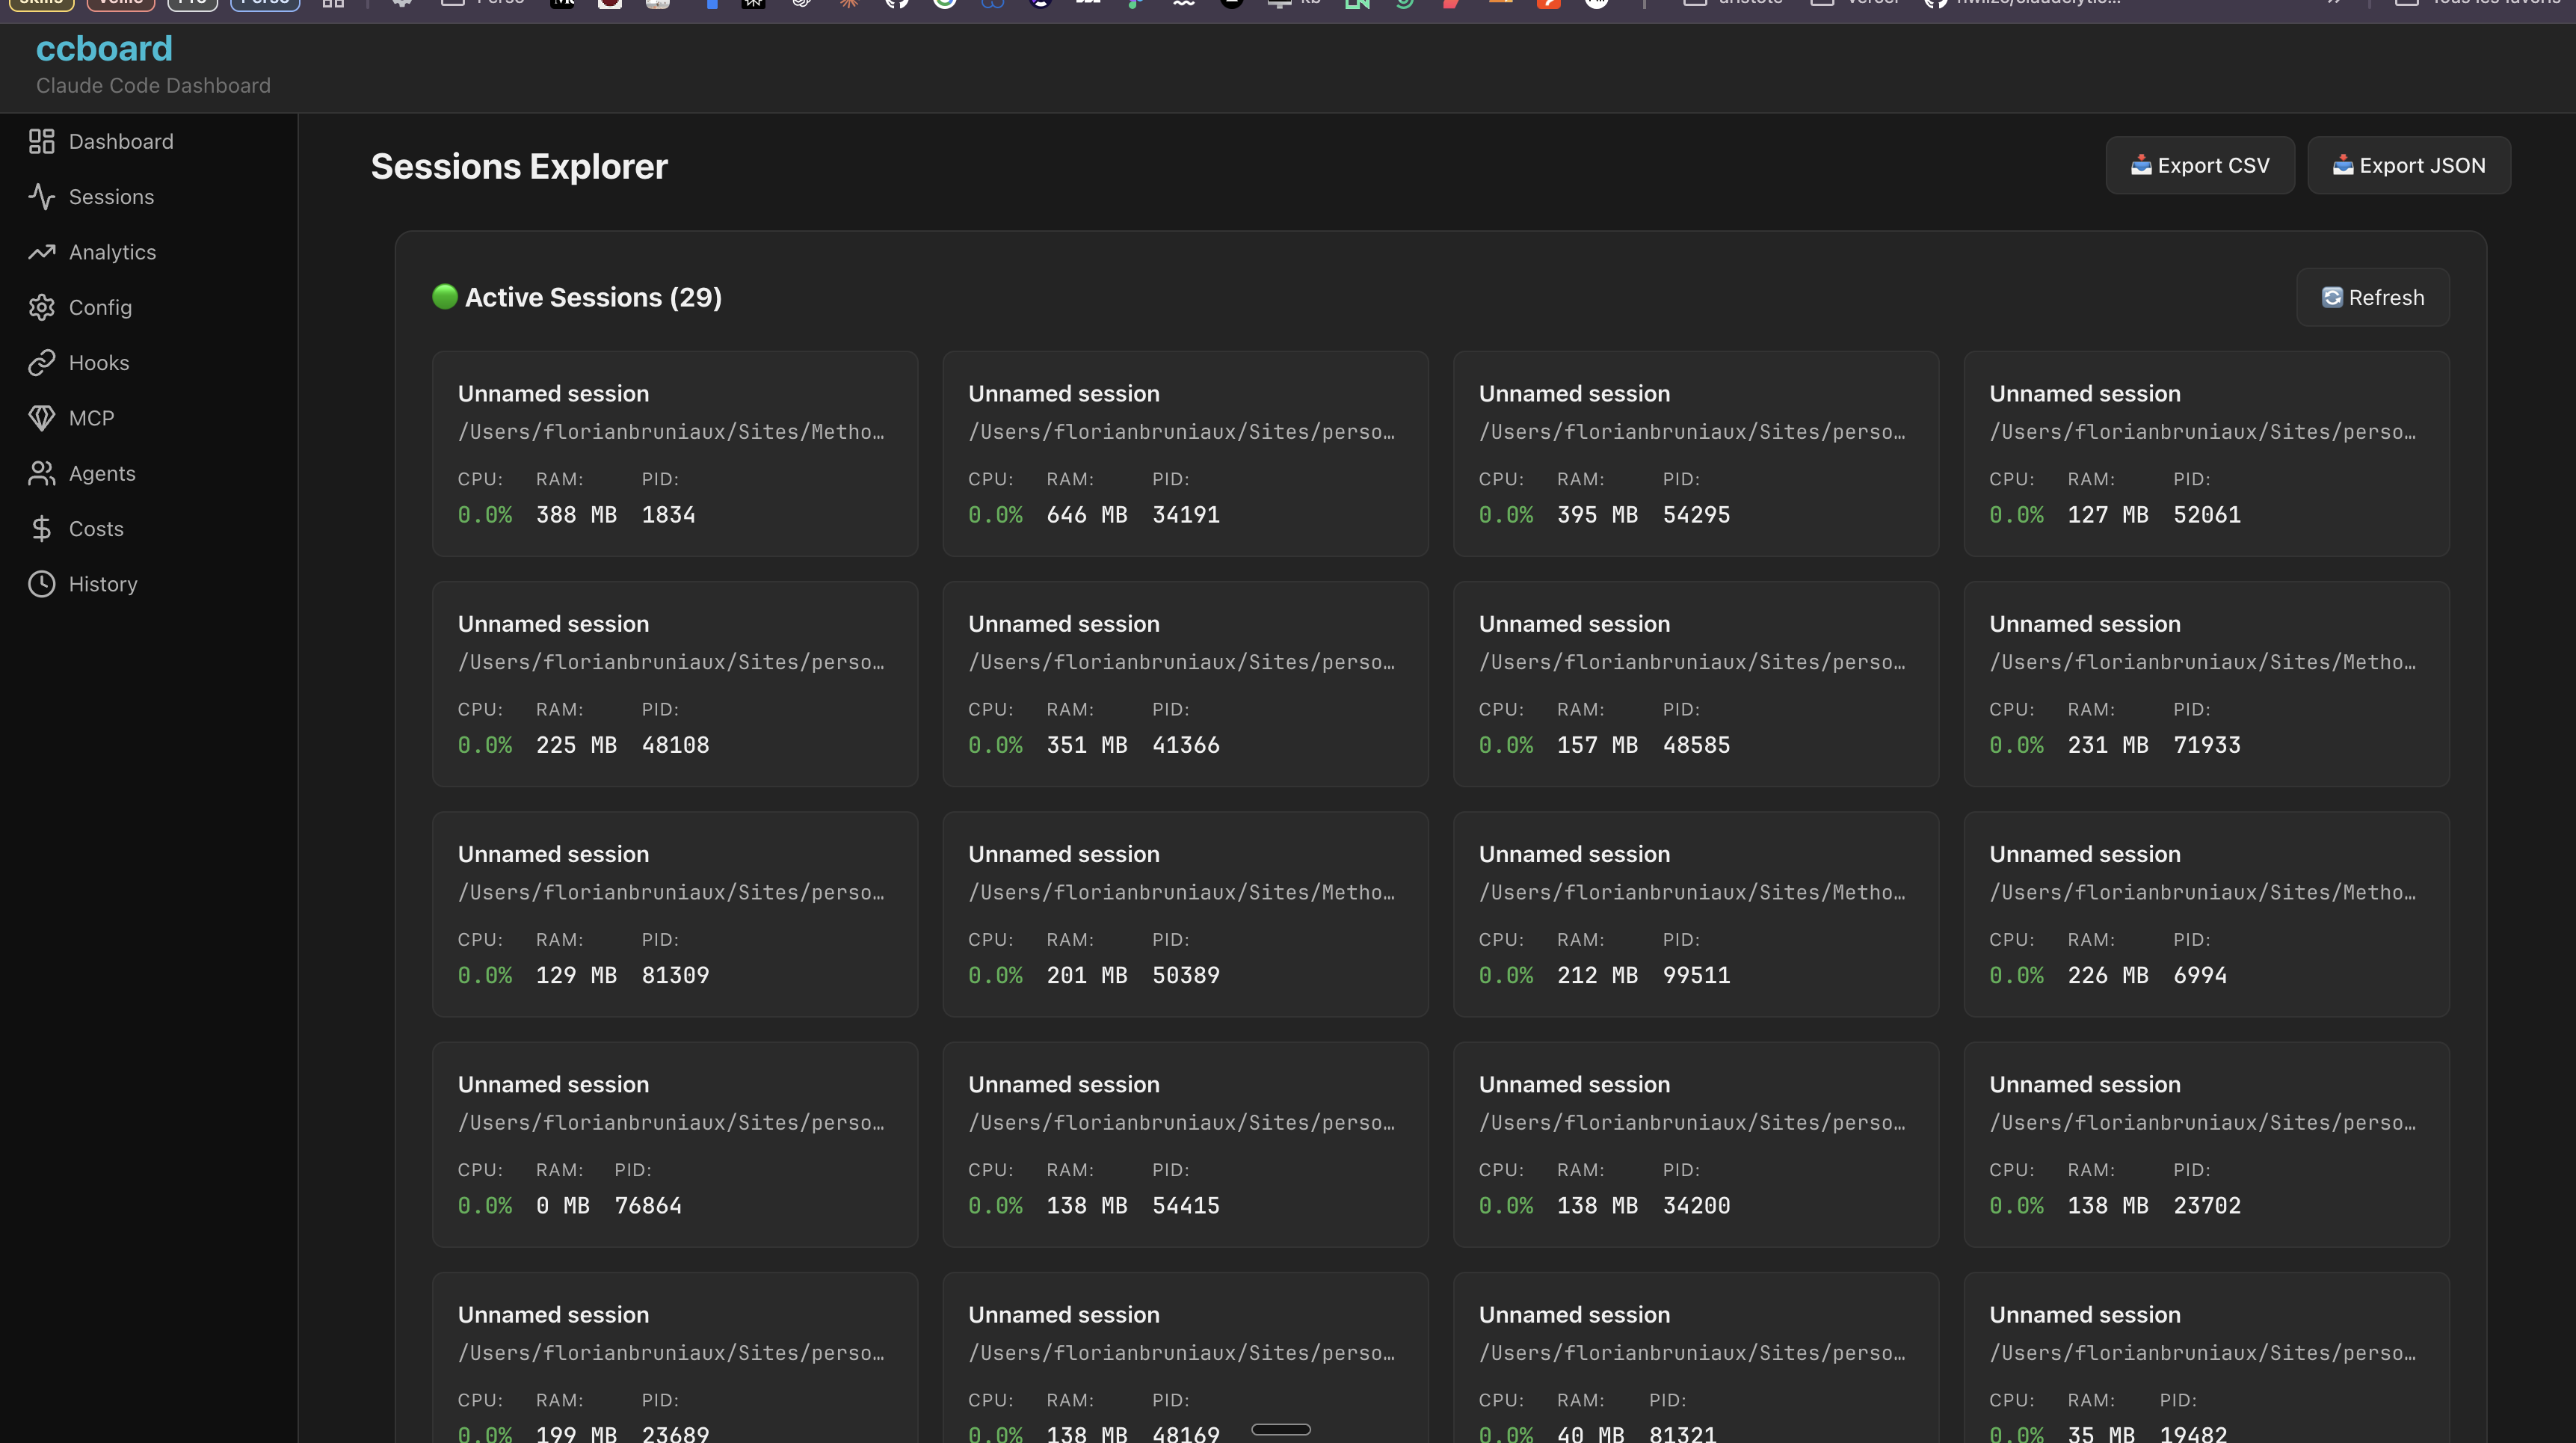Click the Analytics trending-arrow icon
This screenshot has width=2576, height=1443.
coord(41,252)
